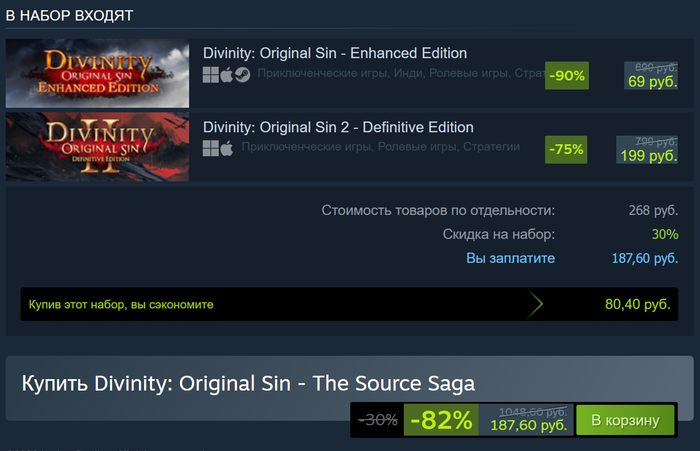Viewport: 700px width, 451px height.
Task: Click the 'В корзину' add to cart button
Action: coord(625,420)
